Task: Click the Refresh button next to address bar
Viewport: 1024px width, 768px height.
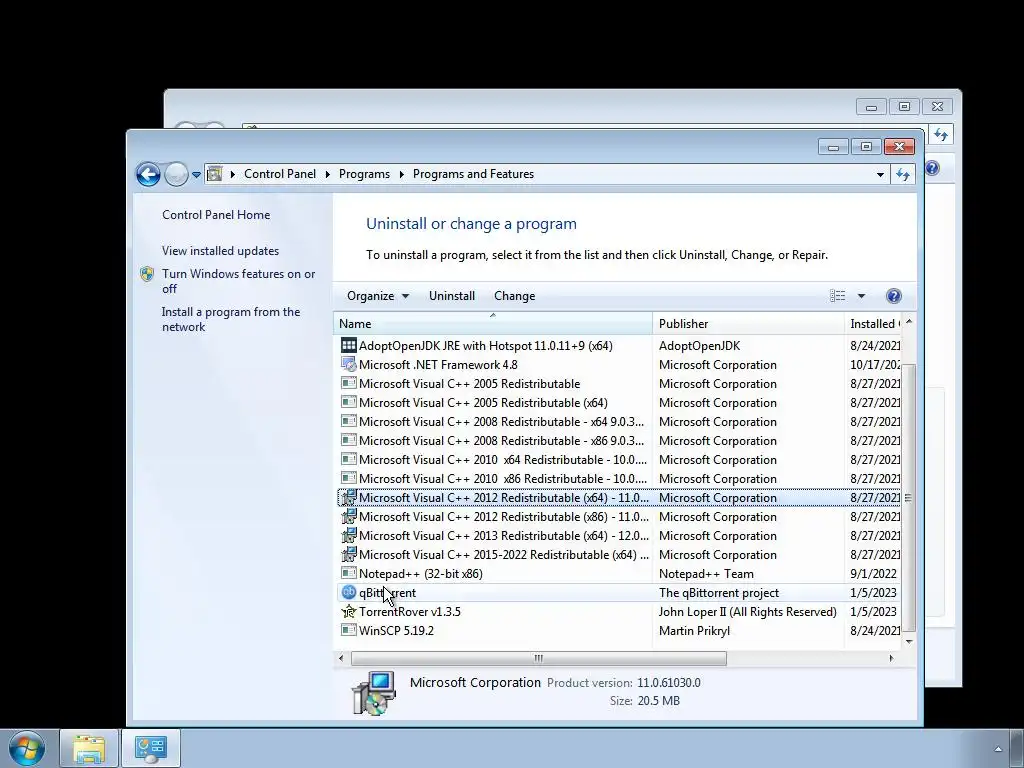Action: 903,174
